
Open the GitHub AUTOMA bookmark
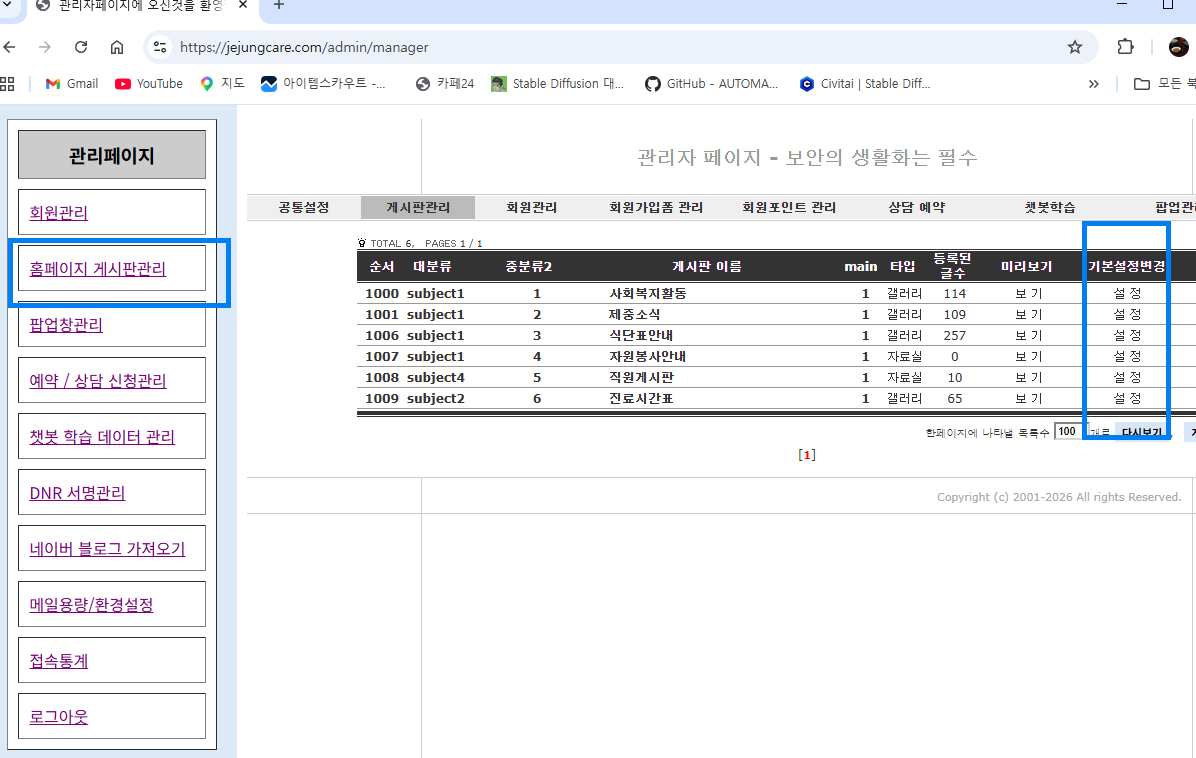(x=712, y=84)
